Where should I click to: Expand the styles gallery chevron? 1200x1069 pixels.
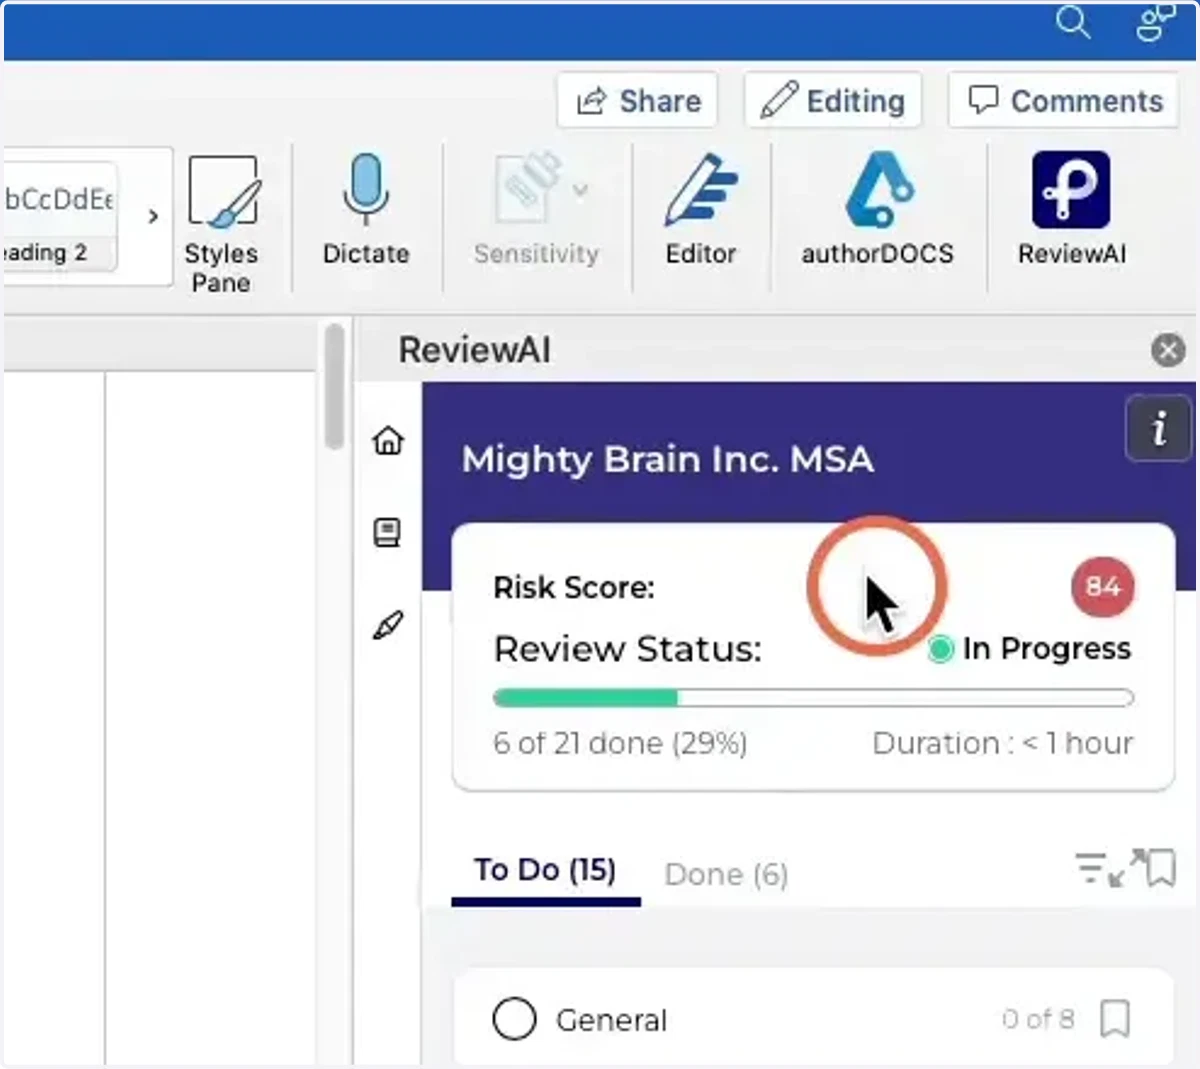(153, 216)
